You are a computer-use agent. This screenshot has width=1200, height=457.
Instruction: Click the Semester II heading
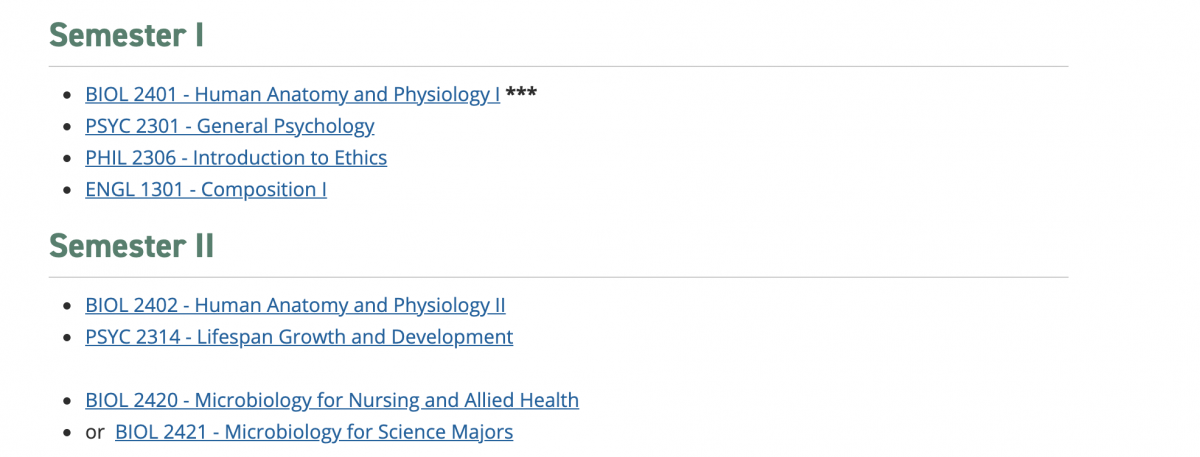pos(132,245)
